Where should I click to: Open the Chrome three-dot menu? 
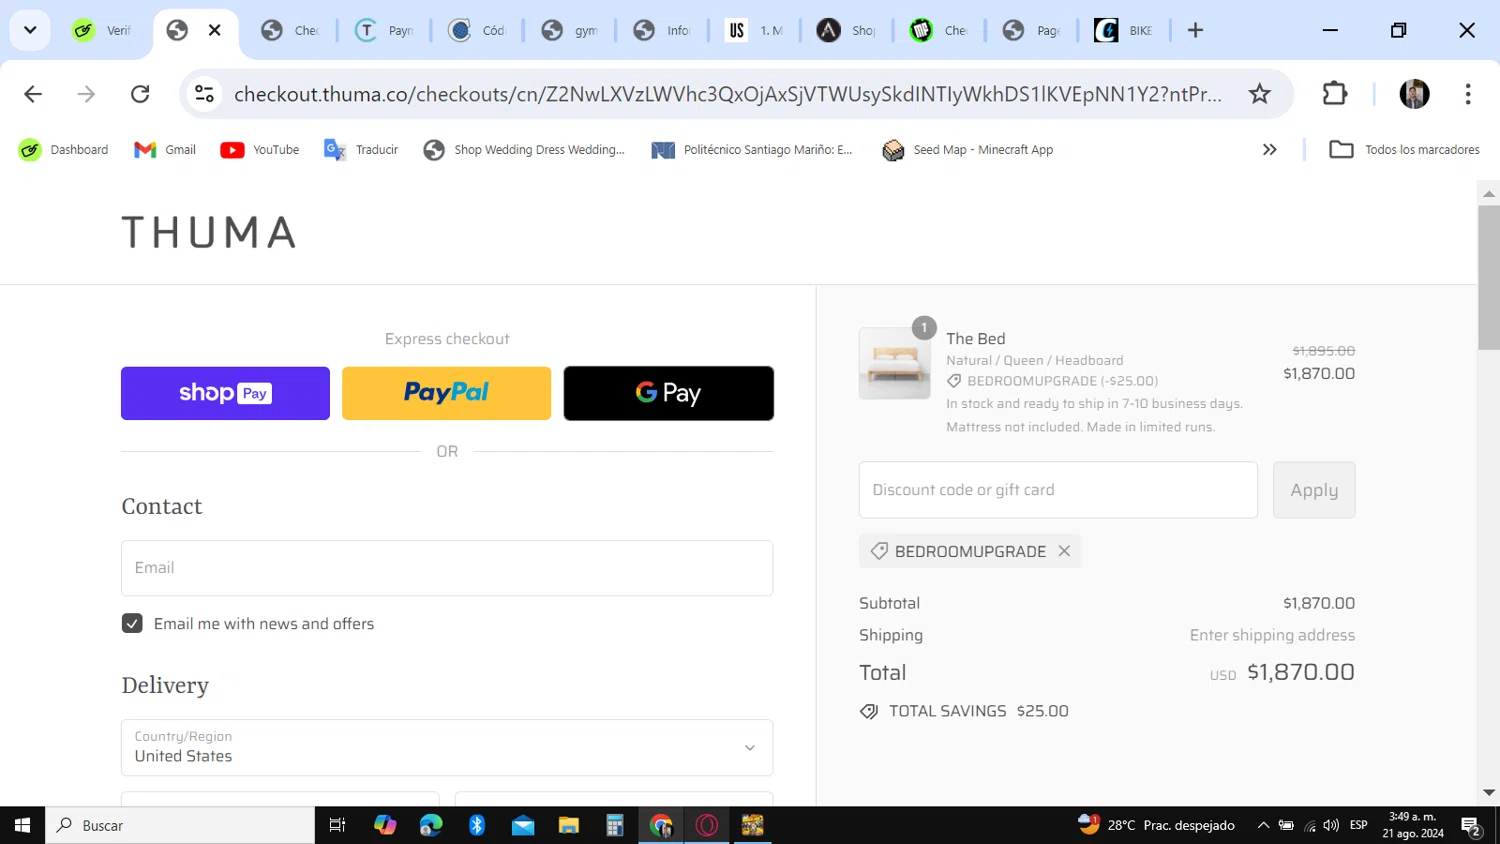tap(1468, 94)
